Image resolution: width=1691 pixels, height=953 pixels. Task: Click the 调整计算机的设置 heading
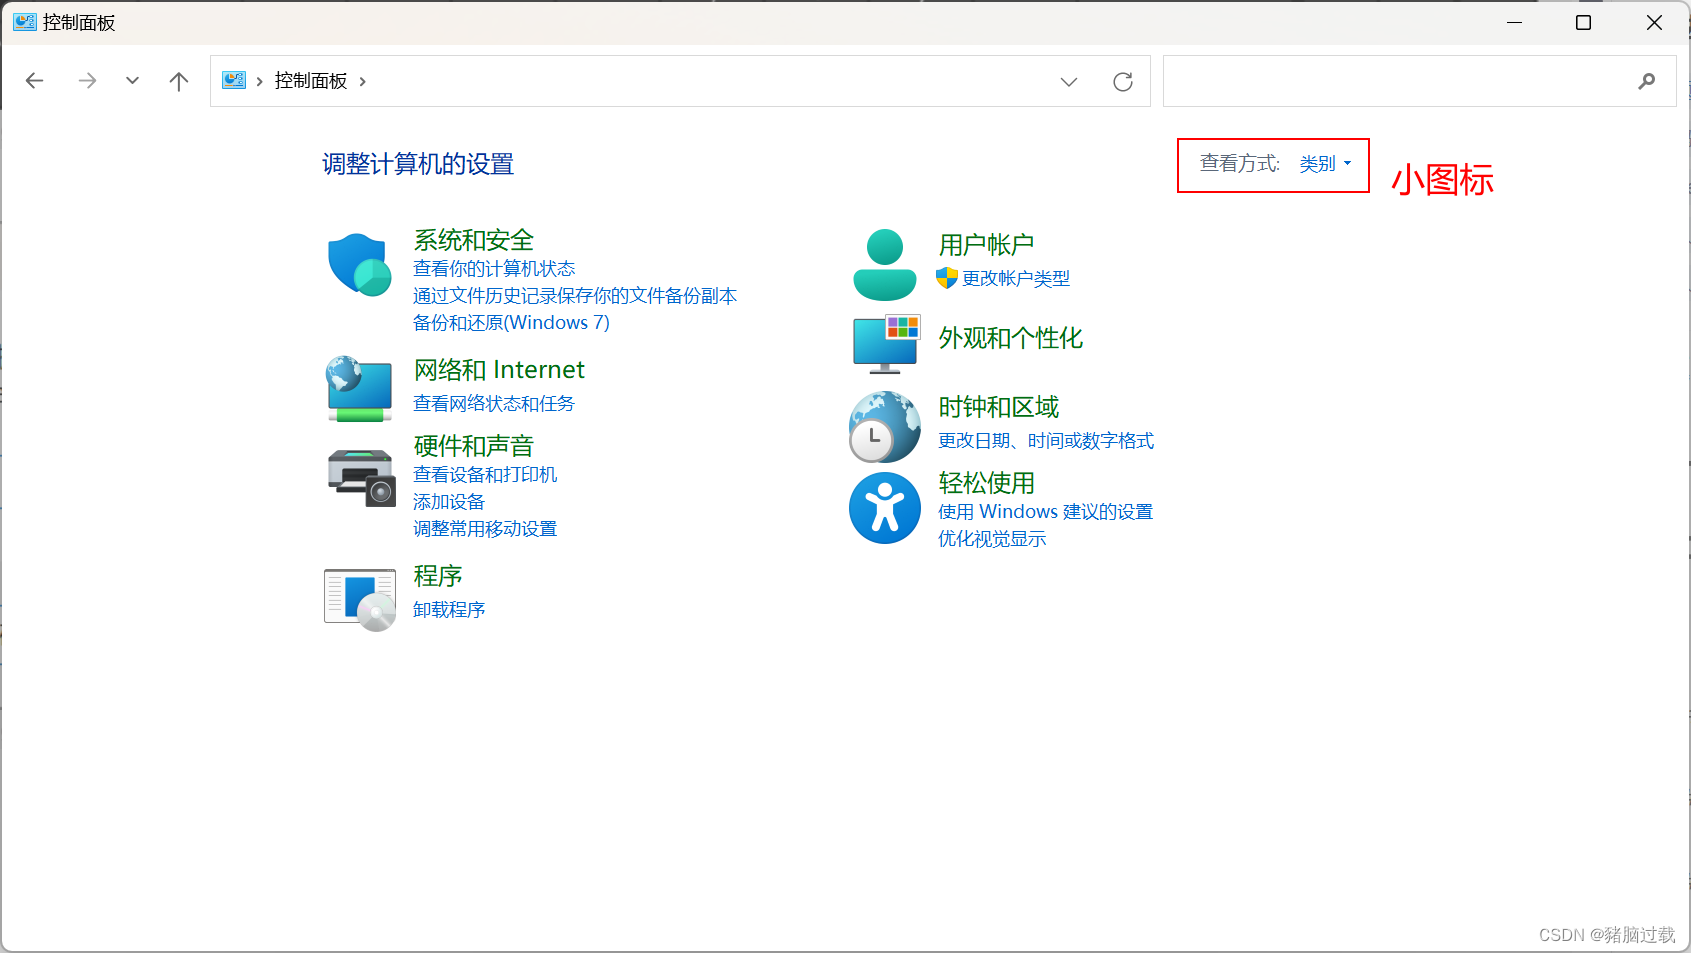(x=418, y=164)
